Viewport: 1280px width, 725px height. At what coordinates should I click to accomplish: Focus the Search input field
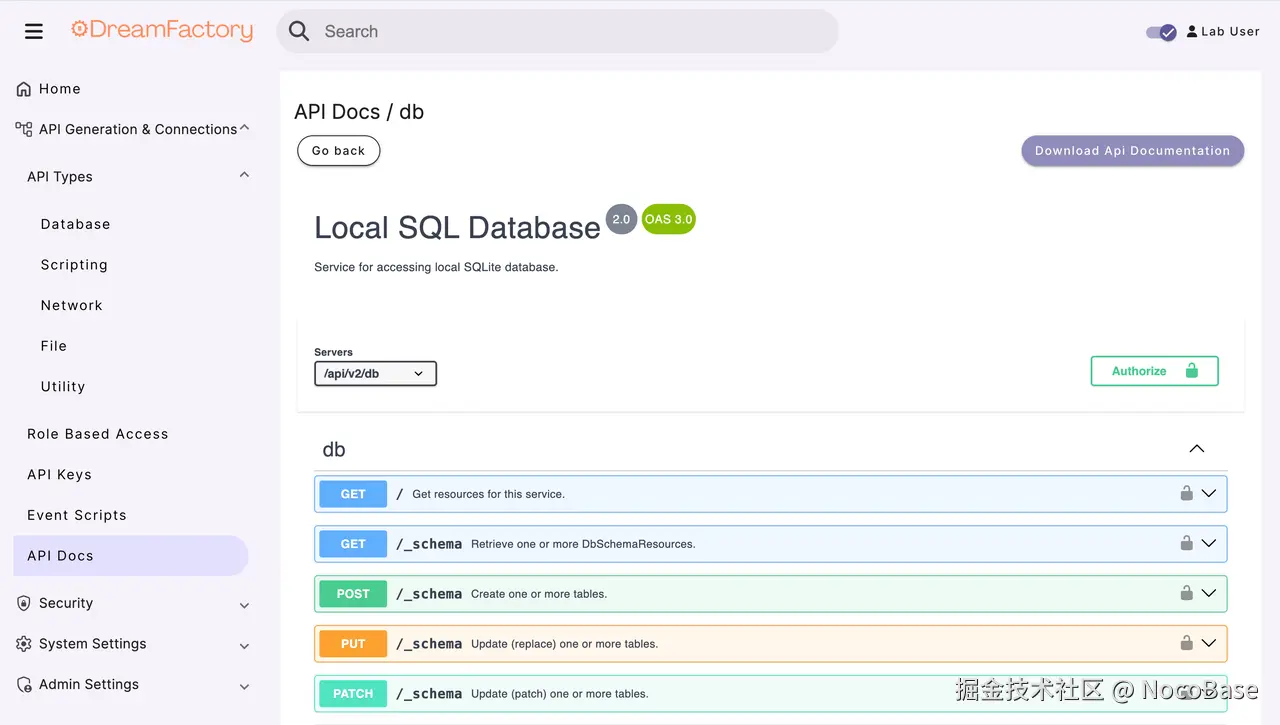(557, 31)
